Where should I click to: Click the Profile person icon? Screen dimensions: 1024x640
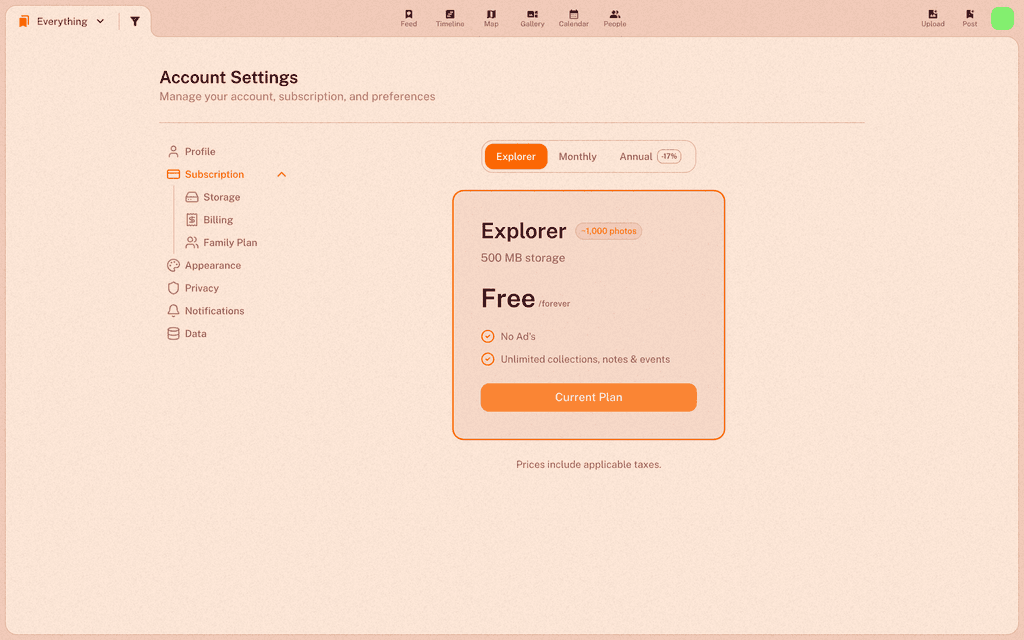click(x=173, y=152)
